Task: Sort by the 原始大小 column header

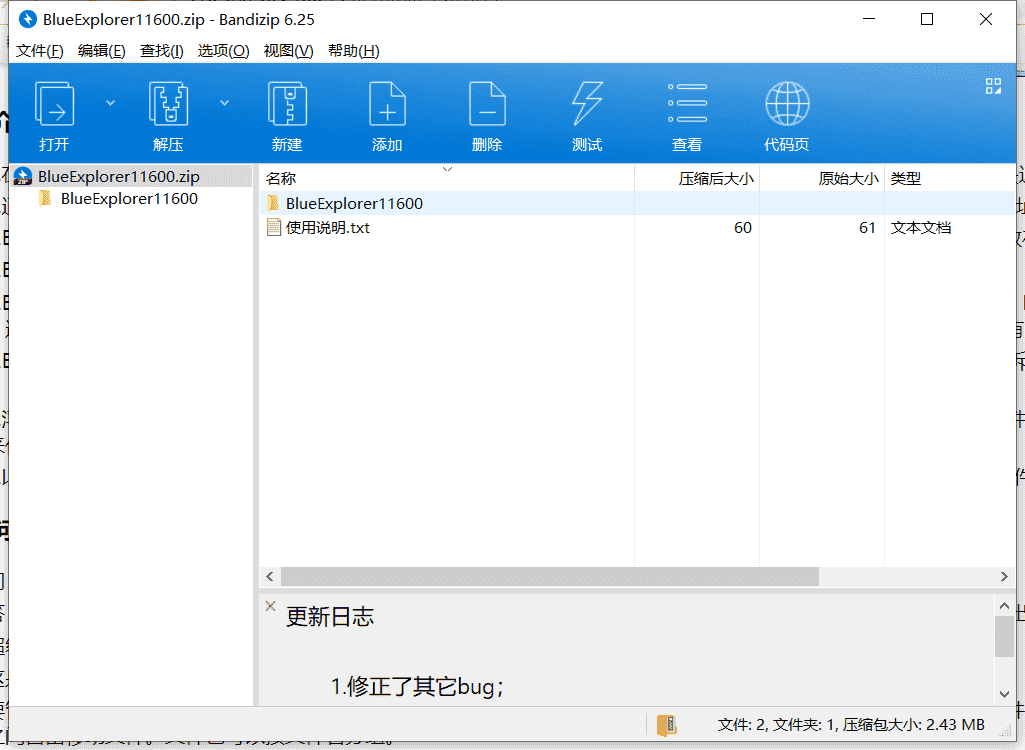Action: point(822,179)
